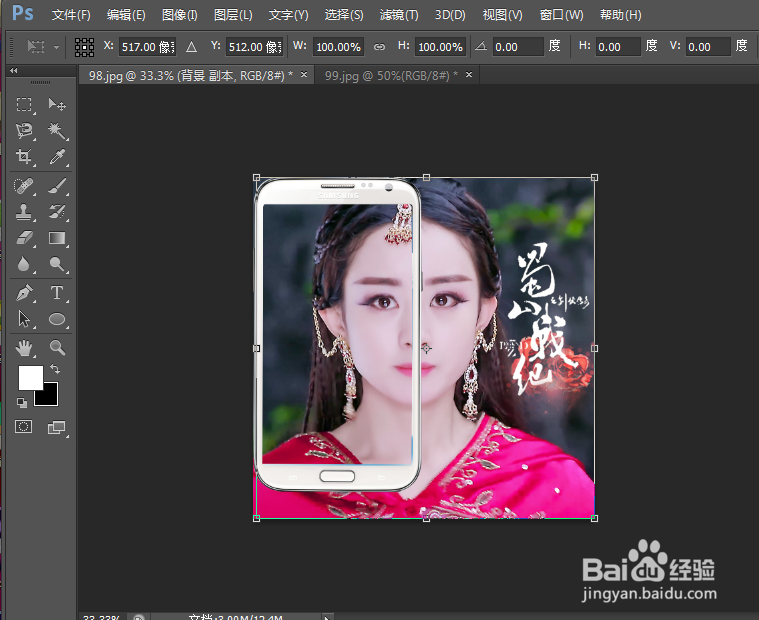Select the Dodge tool
759x620 pixels.
57,264
